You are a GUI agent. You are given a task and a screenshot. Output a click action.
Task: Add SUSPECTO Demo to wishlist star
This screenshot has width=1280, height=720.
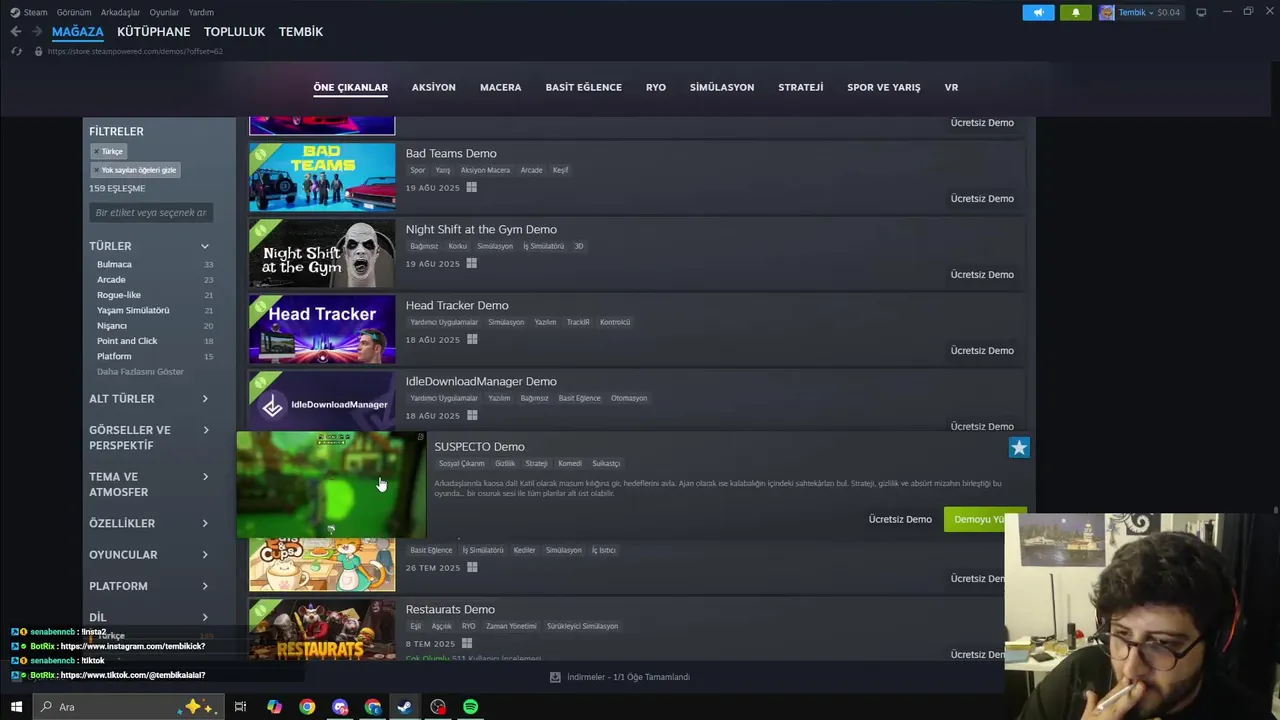[1019, 448]
